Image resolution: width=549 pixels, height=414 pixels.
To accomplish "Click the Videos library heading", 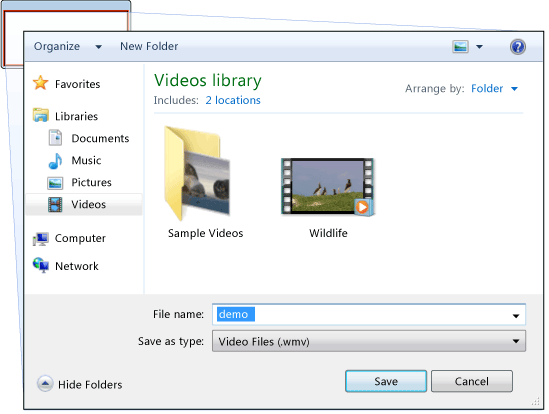I will pos(208,81).
